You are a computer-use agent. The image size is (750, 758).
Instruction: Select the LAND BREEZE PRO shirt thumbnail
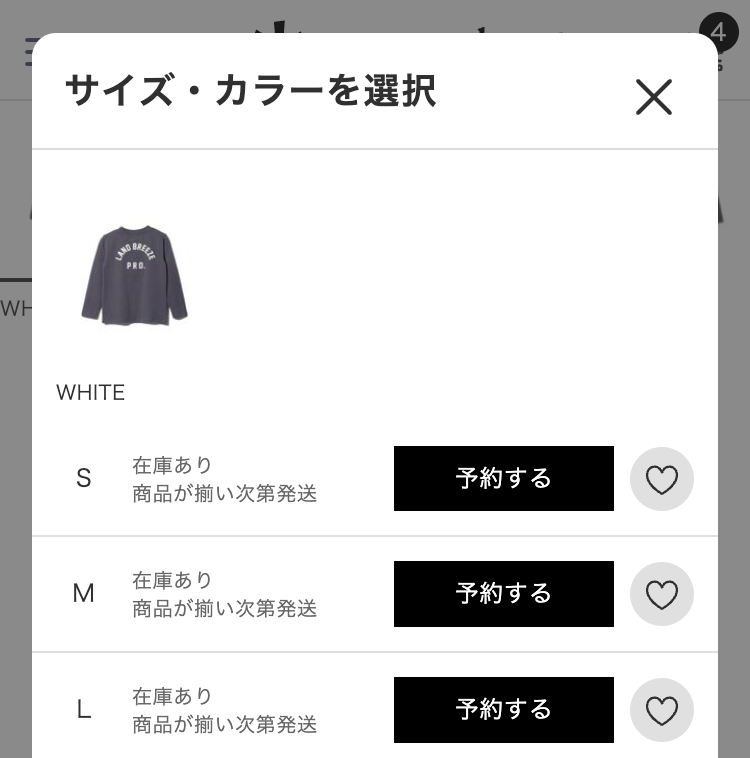134,274
